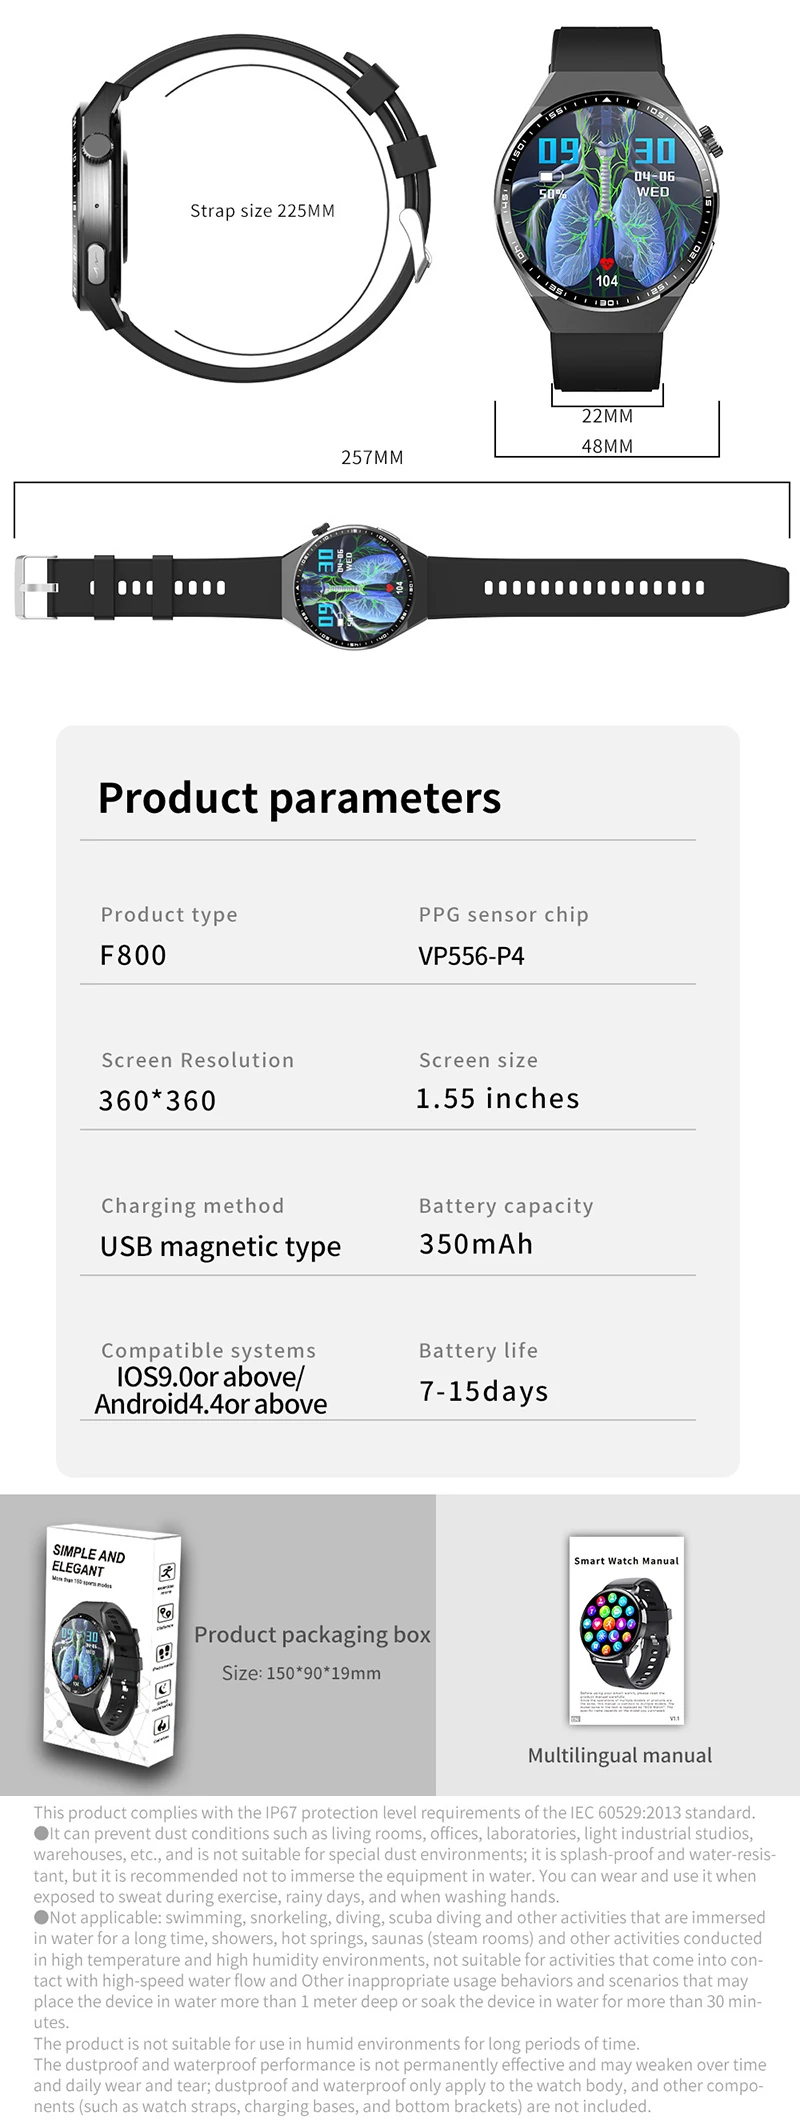Click the VP556-P4 sensor chip value
800x2128 pixels.
click(x=471, y=956)
